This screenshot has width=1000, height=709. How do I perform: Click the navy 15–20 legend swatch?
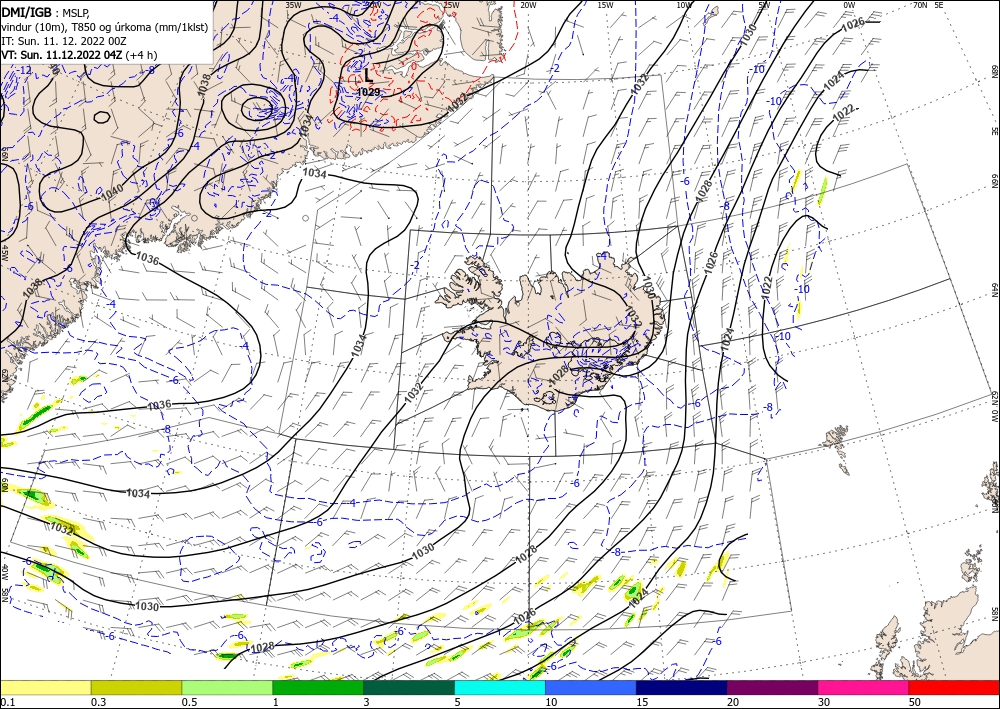pos(682,687)
